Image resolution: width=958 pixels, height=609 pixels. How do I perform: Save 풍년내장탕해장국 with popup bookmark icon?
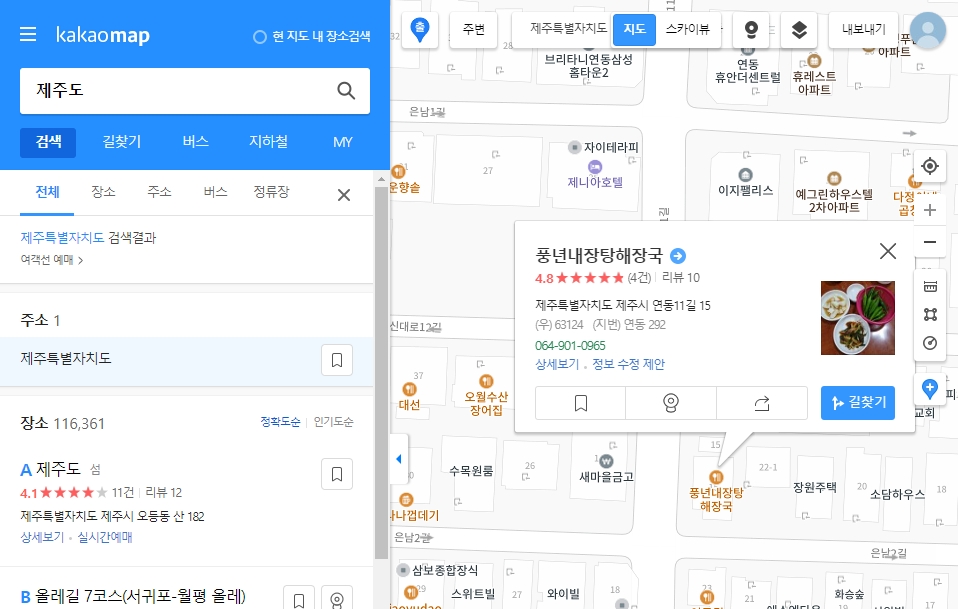[x=580, y=403]
